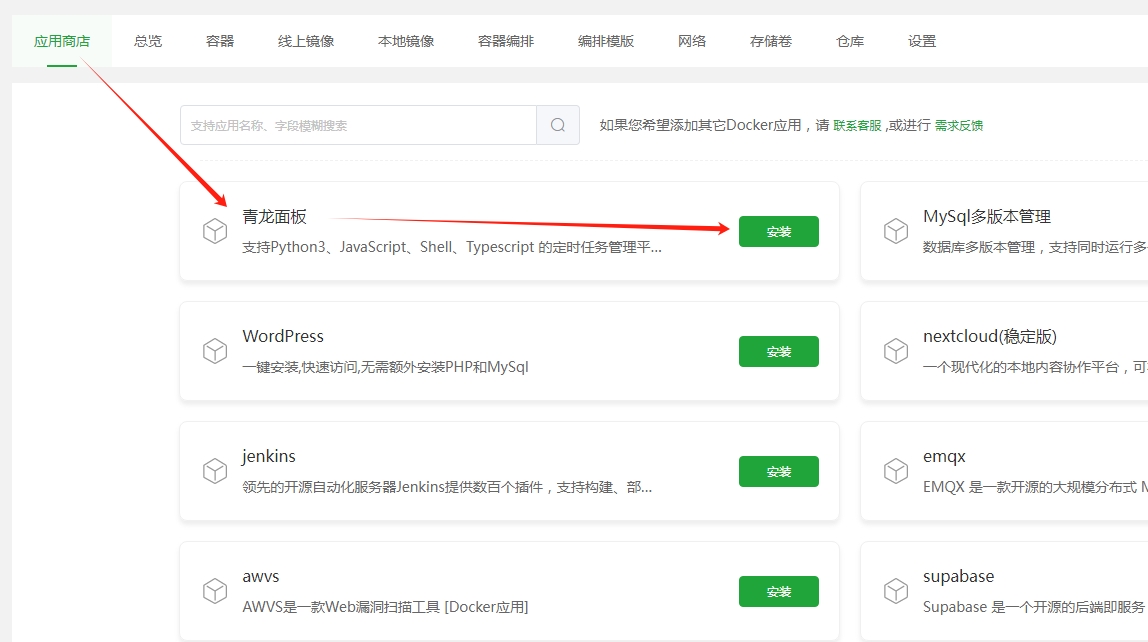The height and width of the screenshot is (642, 1148).
Task: Switch to the 容器 tab
Action: [220, 41]
